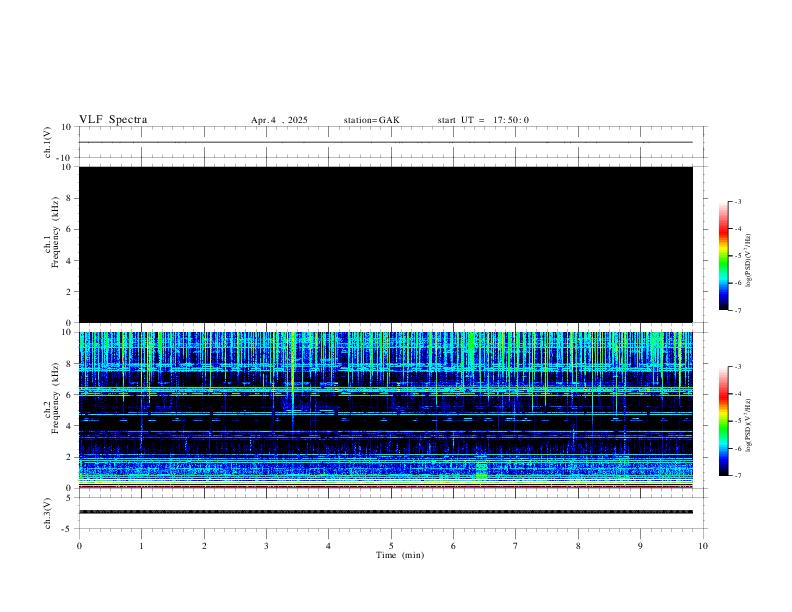Click the "station=GAK" header label
The image size is (792, 612).
pyautogui.click(x=371, y=120)
